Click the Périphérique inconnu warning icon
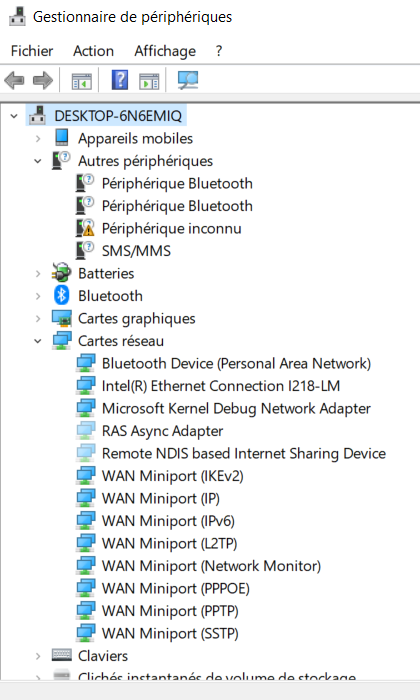This screenshot has width=420, height=700. pyautogui.click(x=85, y=228)
